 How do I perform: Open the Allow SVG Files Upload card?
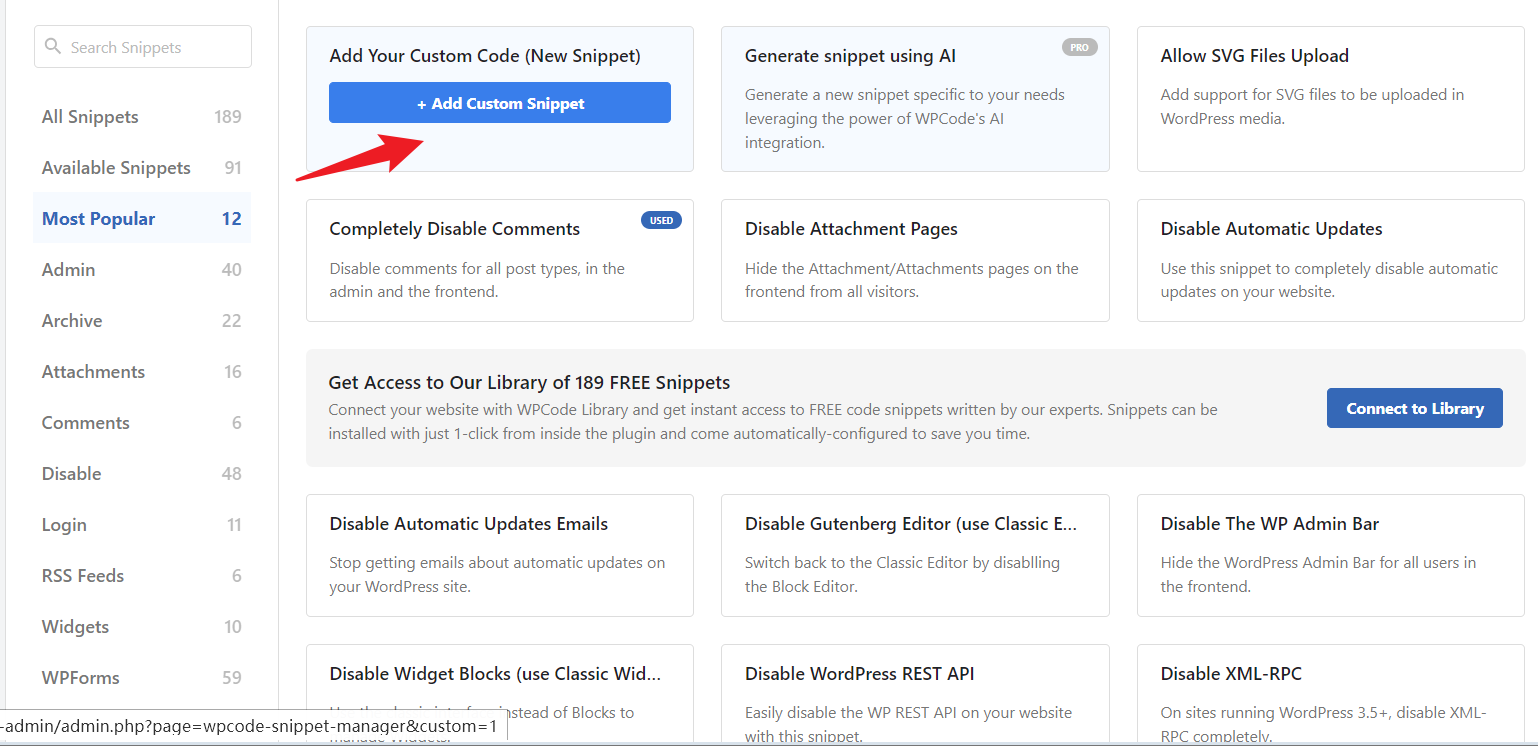click(x=1331, y=99)
